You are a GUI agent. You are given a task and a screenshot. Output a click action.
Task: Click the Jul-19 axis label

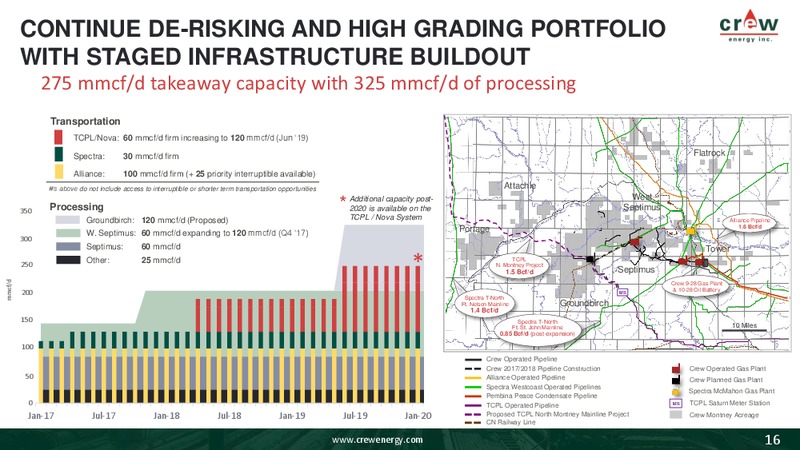point(355,415)
